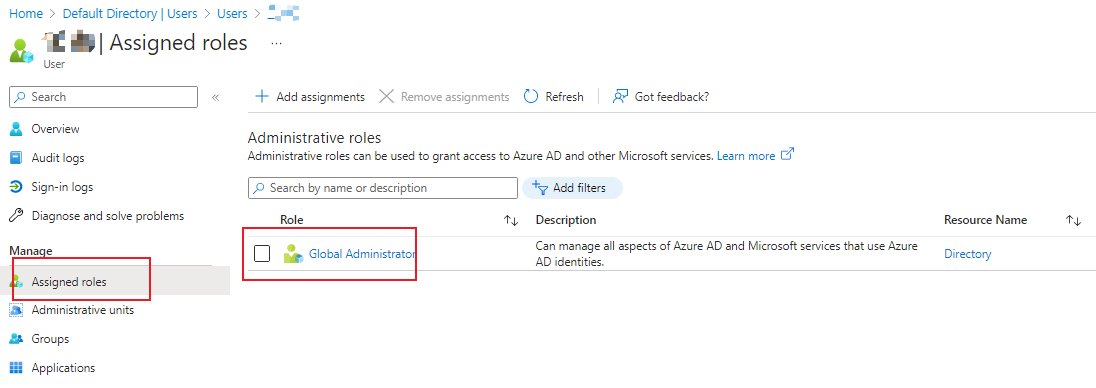The width and height of the screenshot is (1096, 388).
Task: Click the Role column header
Action: click(291, 220)
